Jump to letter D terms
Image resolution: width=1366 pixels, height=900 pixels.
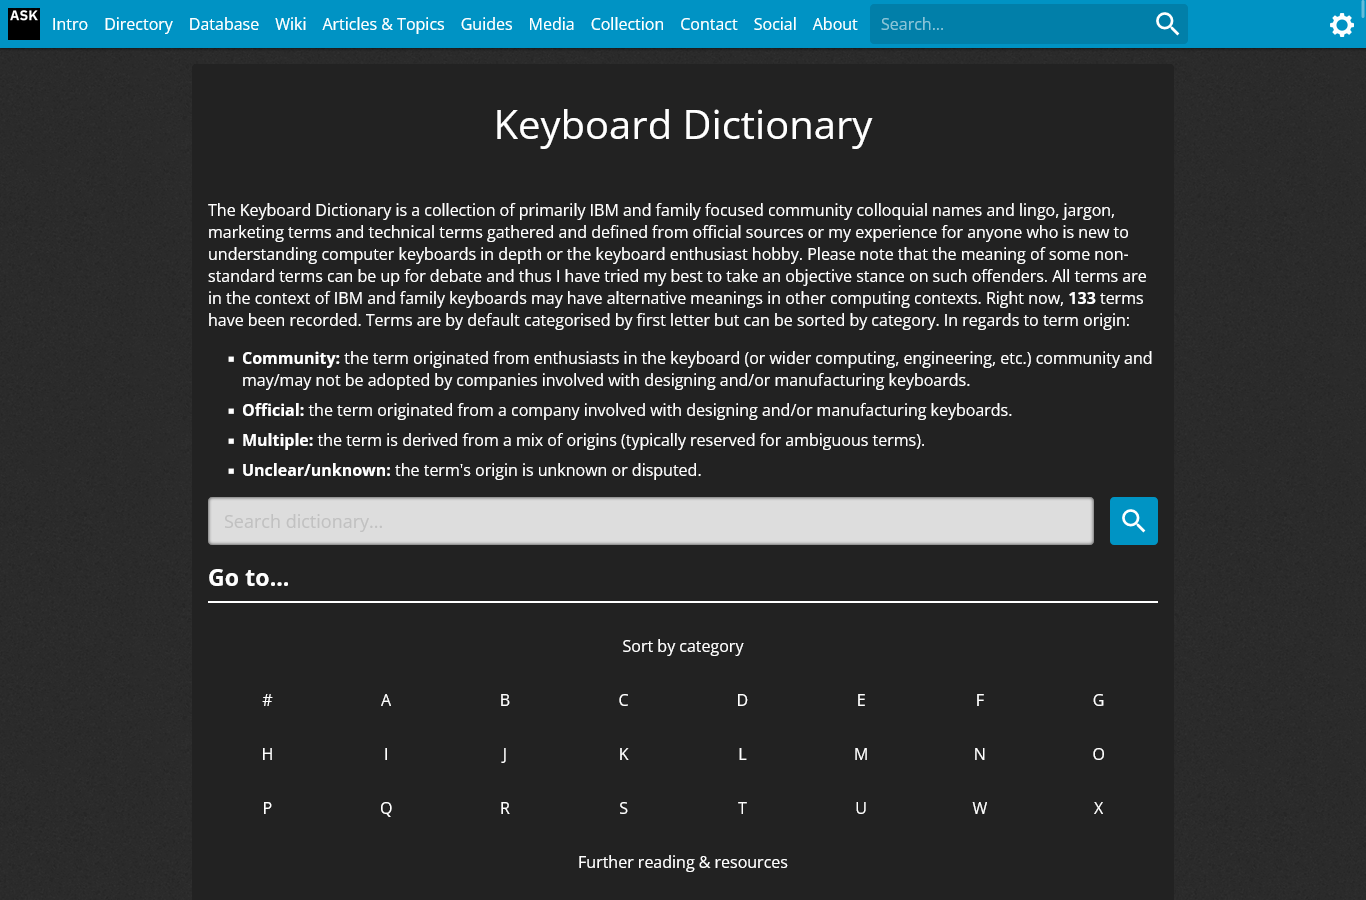pos(742,700)
